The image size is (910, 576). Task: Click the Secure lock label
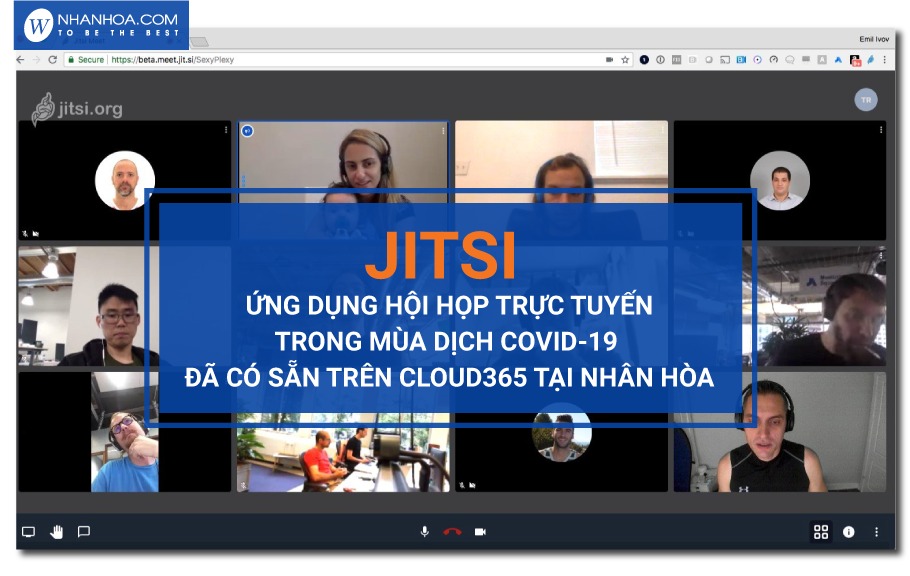pos(86,60)
